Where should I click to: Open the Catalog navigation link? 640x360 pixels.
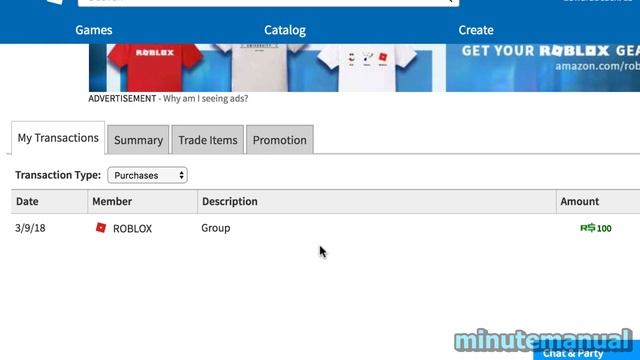tap(284, 30)
